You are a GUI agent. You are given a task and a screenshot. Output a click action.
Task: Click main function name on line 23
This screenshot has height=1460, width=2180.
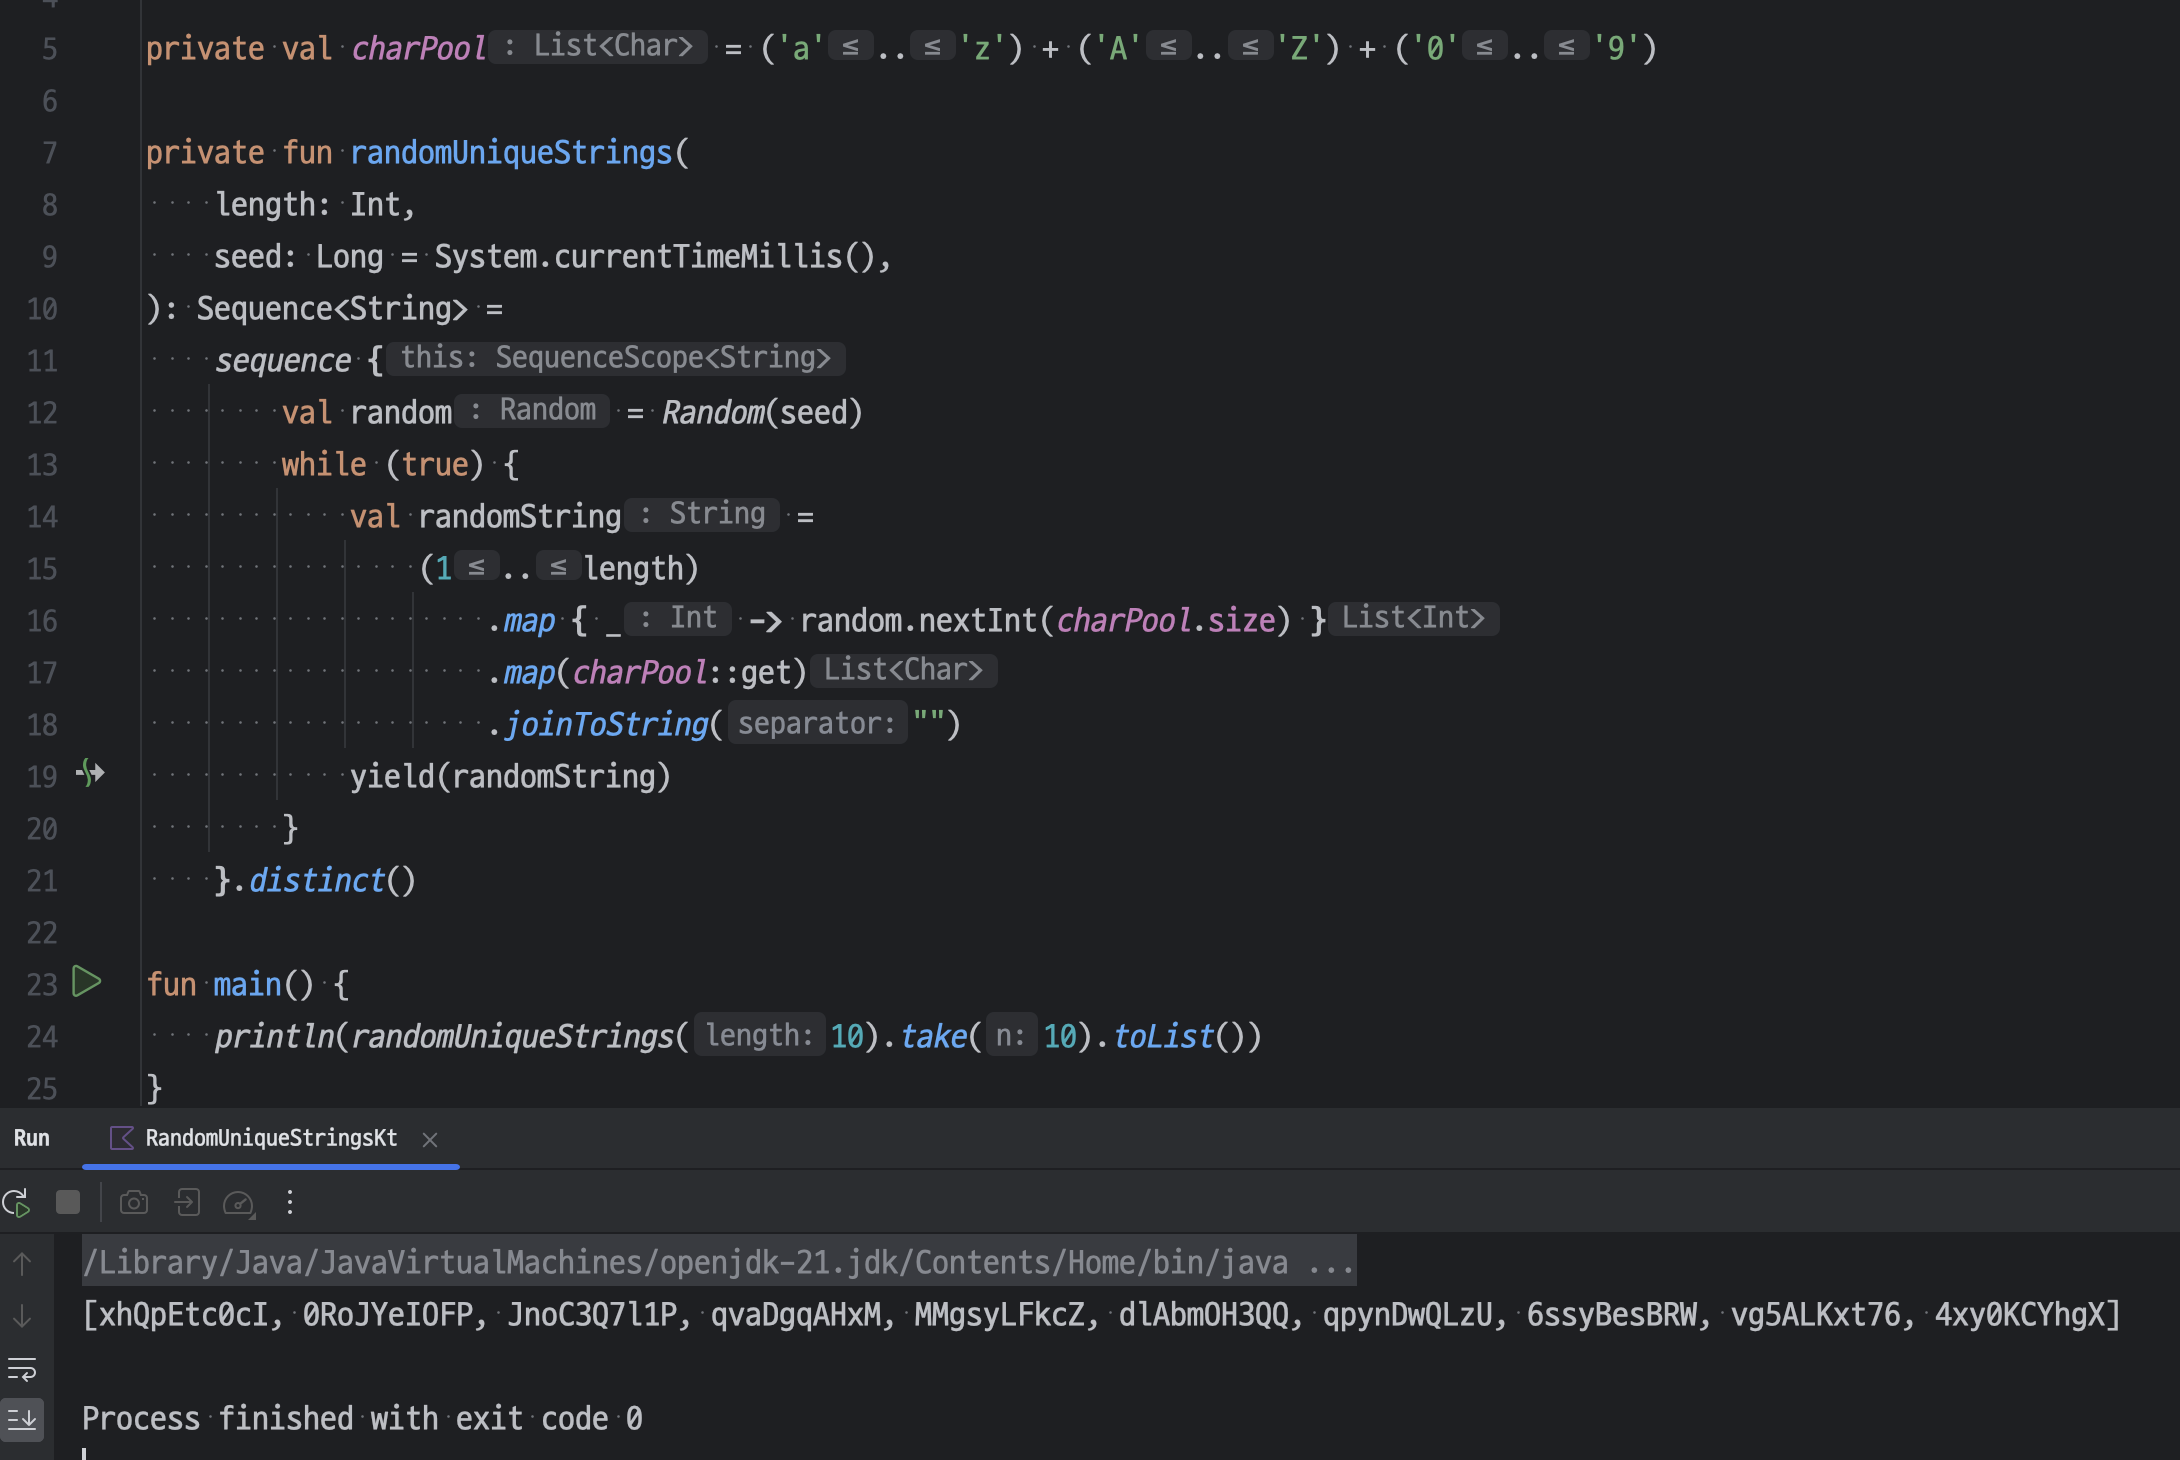(247, 985)
